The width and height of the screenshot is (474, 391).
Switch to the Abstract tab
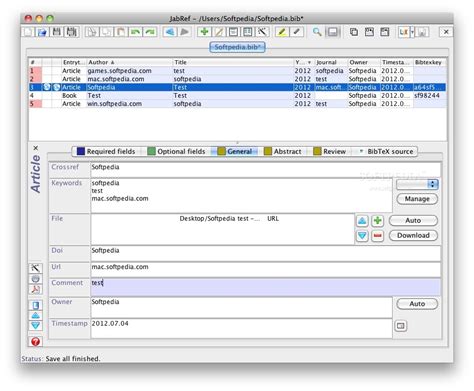coord(283,151)
